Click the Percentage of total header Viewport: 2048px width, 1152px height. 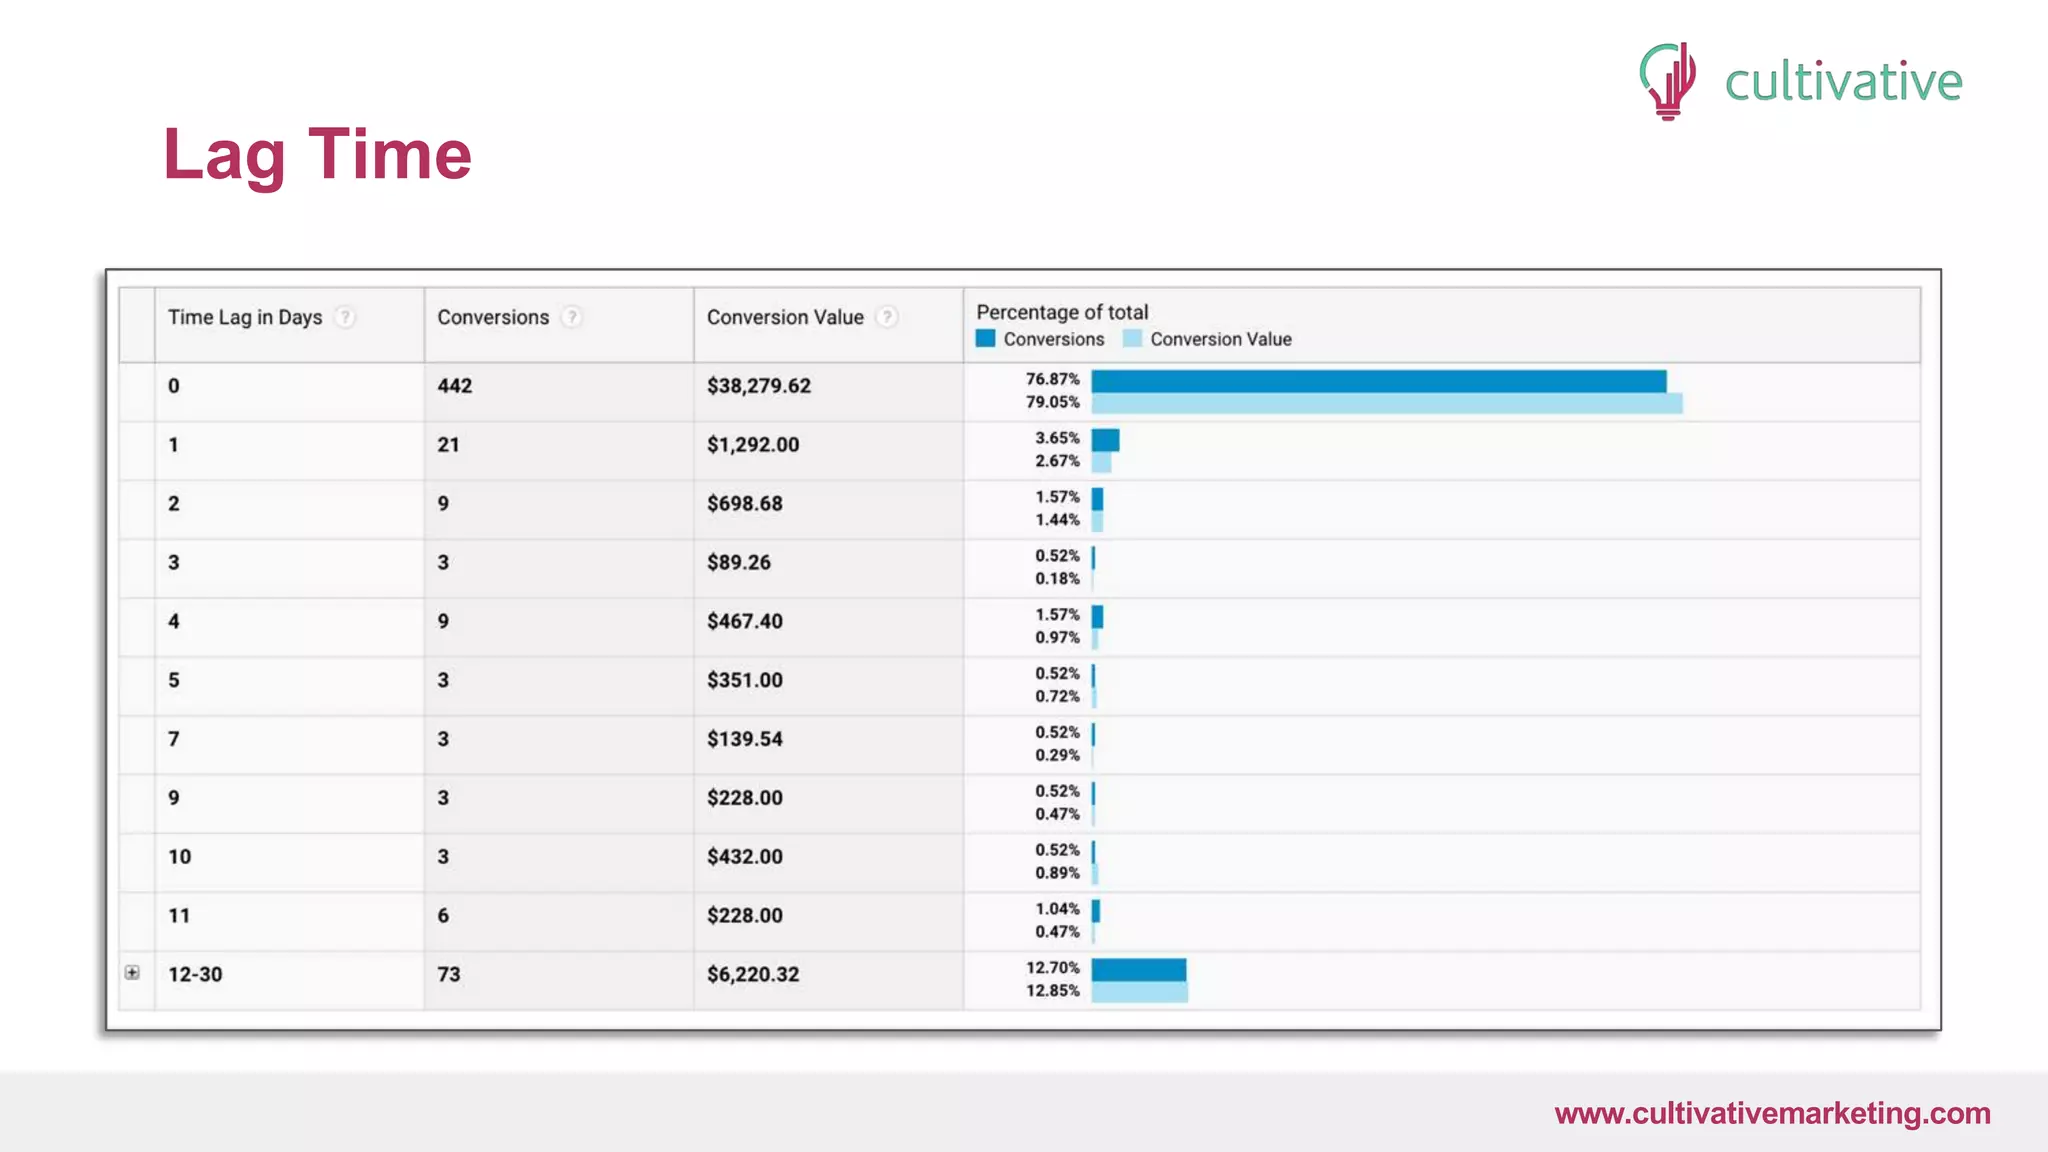pyautogui.click(x=1062, y=312)
